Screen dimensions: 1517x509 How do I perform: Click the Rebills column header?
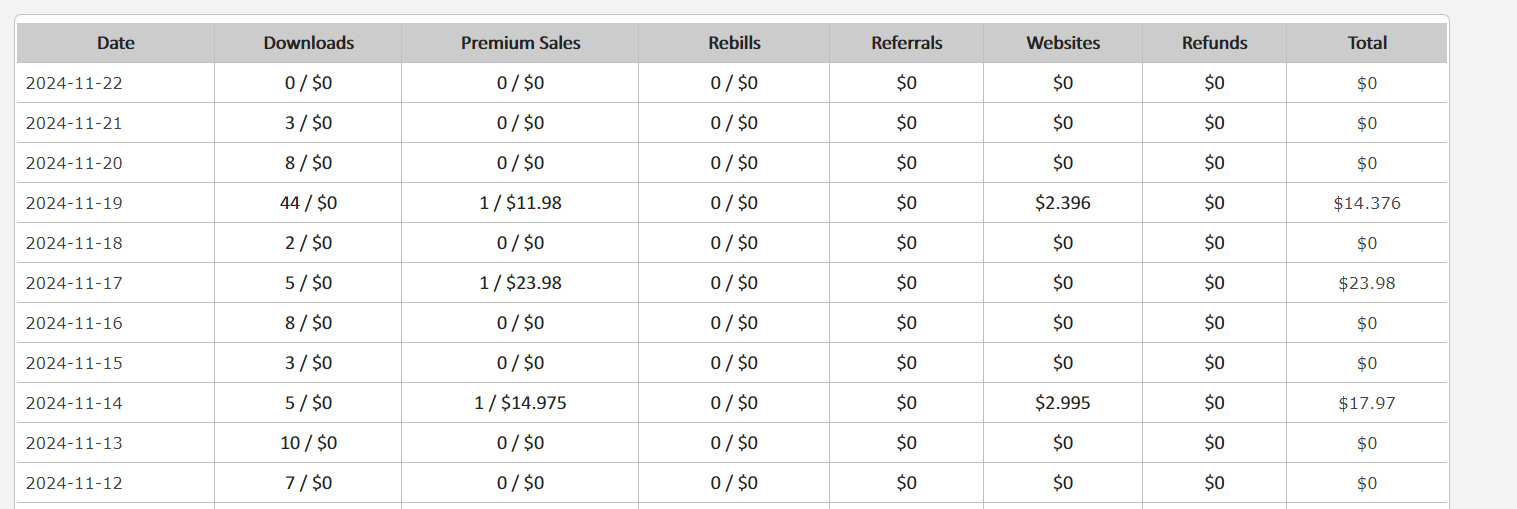(x=734, y=43)
